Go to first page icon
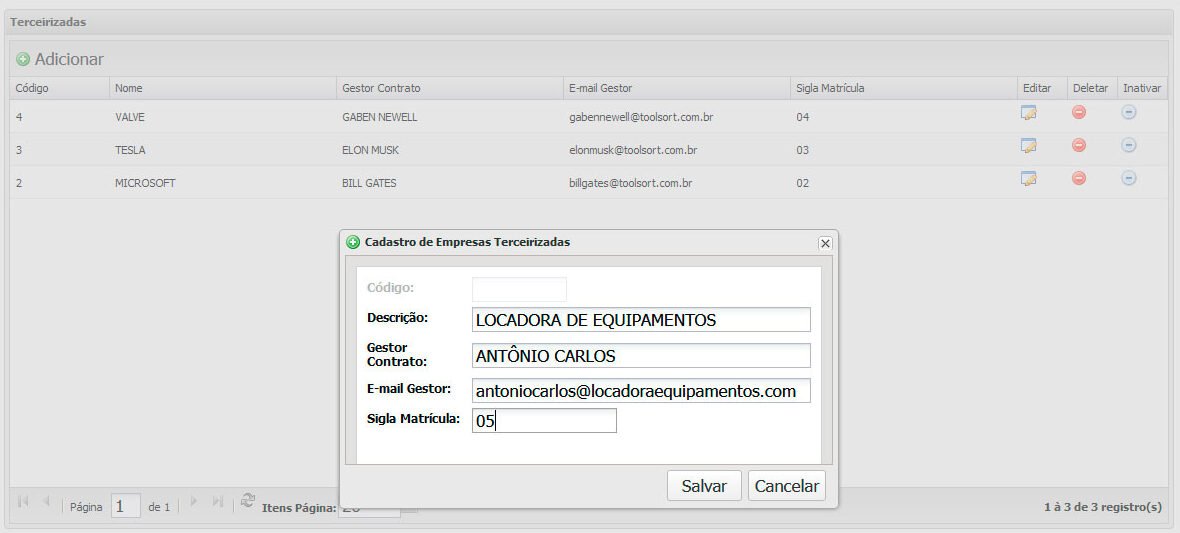 23,501
